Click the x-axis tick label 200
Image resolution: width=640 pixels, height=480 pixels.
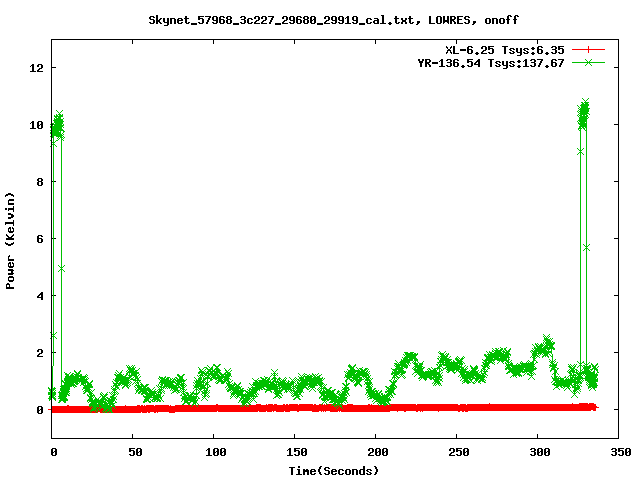tap(378, 452)
